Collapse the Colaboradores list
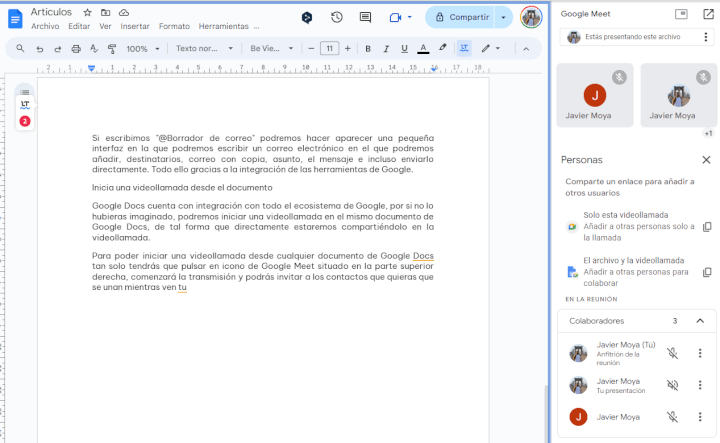This screenshot has height=443, width=720. (700, 321)
